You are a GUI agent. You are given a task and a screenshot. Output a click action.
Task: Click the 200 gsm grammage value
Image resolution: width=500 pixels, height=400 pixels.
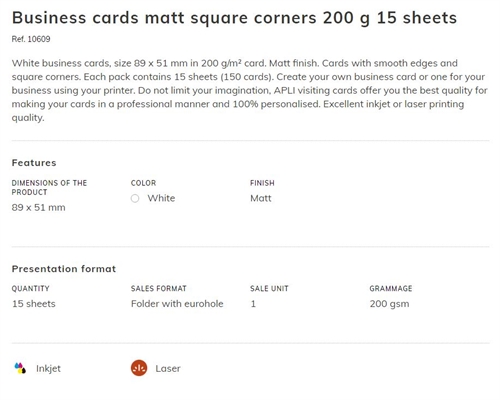pos(389,304)
